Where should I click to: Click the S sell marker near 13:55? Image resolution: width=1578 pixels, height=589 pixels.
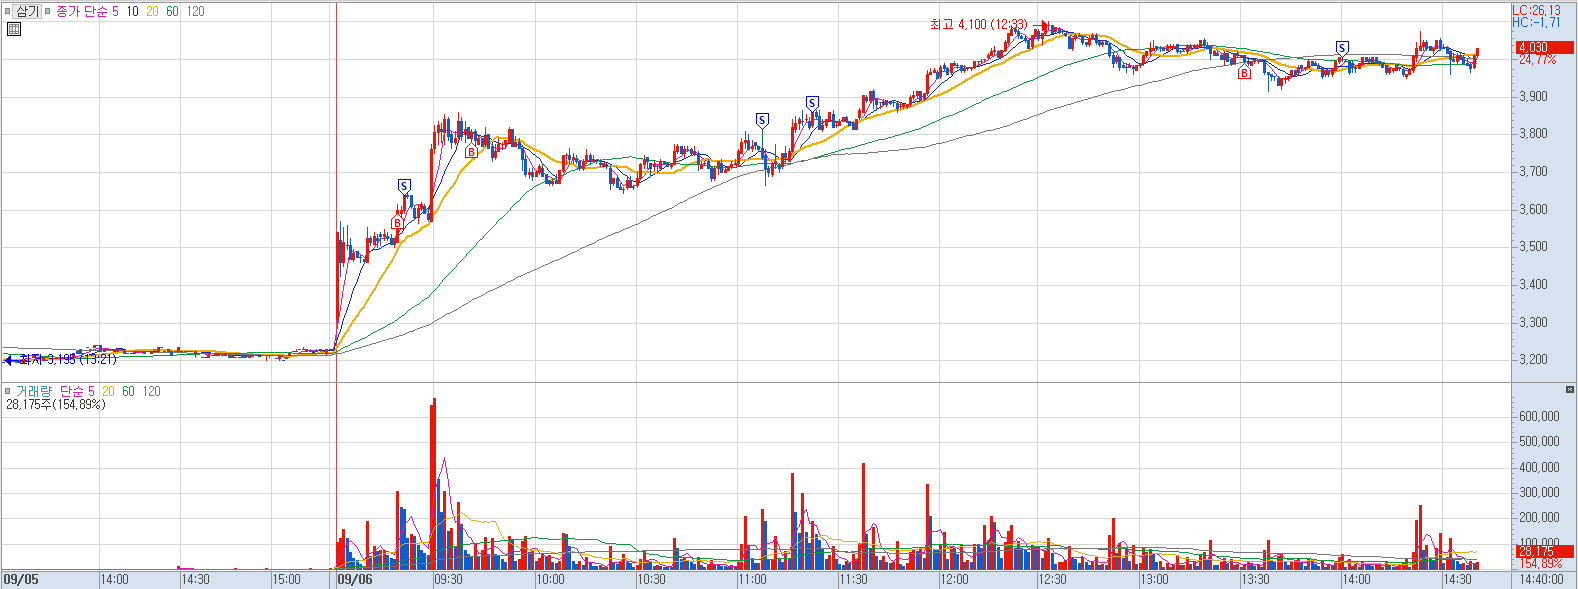point(1342,48)
